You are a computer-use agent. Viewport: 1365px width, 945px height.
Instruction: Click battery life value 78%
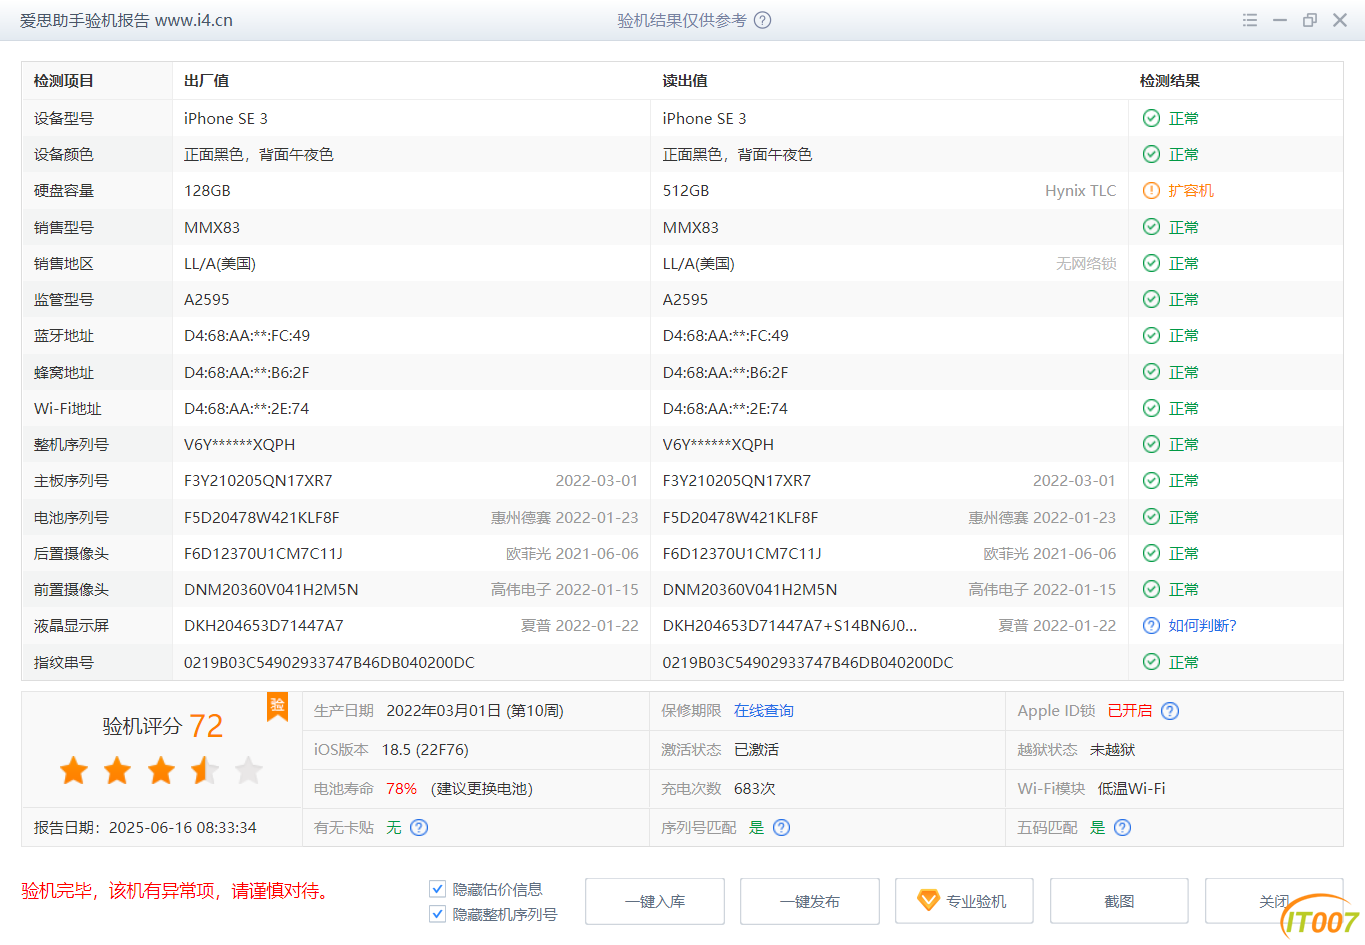[x=401, y=788]
